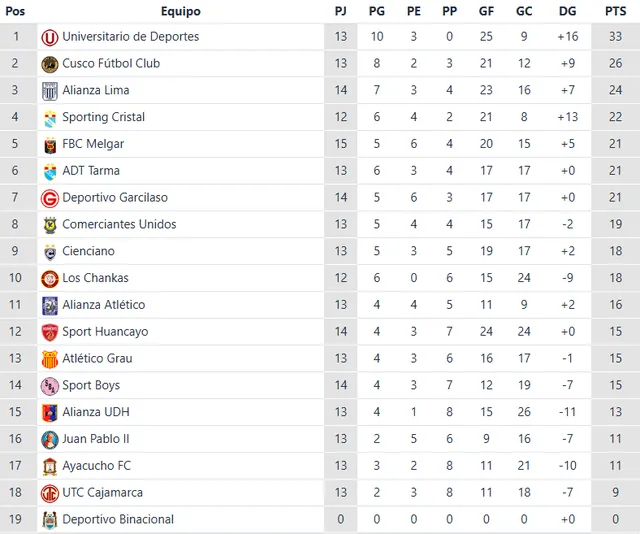Image resolution: width=640 pixels, height=534 pixels.
Task: Open the Cienciano team name link
Action: pyautogui.click(x=88, y=251)
